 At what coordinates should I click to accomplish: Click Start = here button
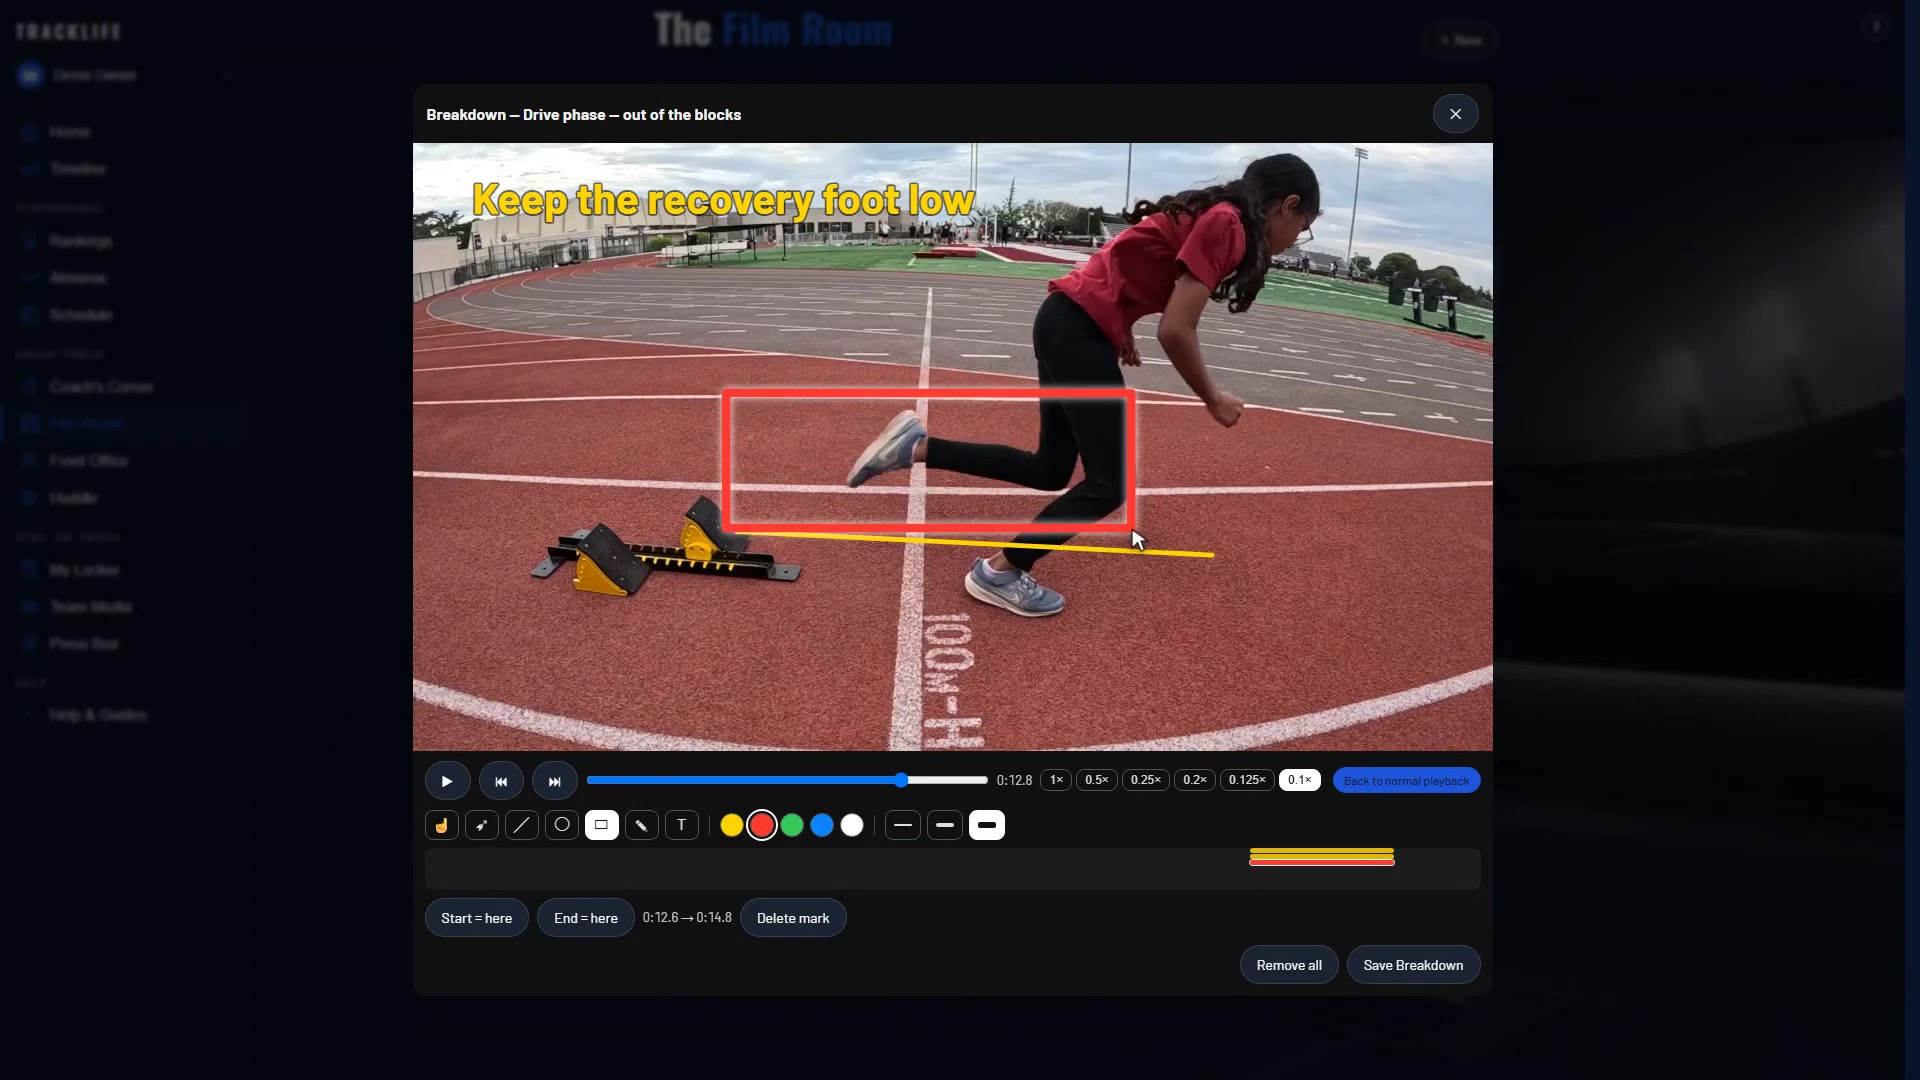(477, 918)
